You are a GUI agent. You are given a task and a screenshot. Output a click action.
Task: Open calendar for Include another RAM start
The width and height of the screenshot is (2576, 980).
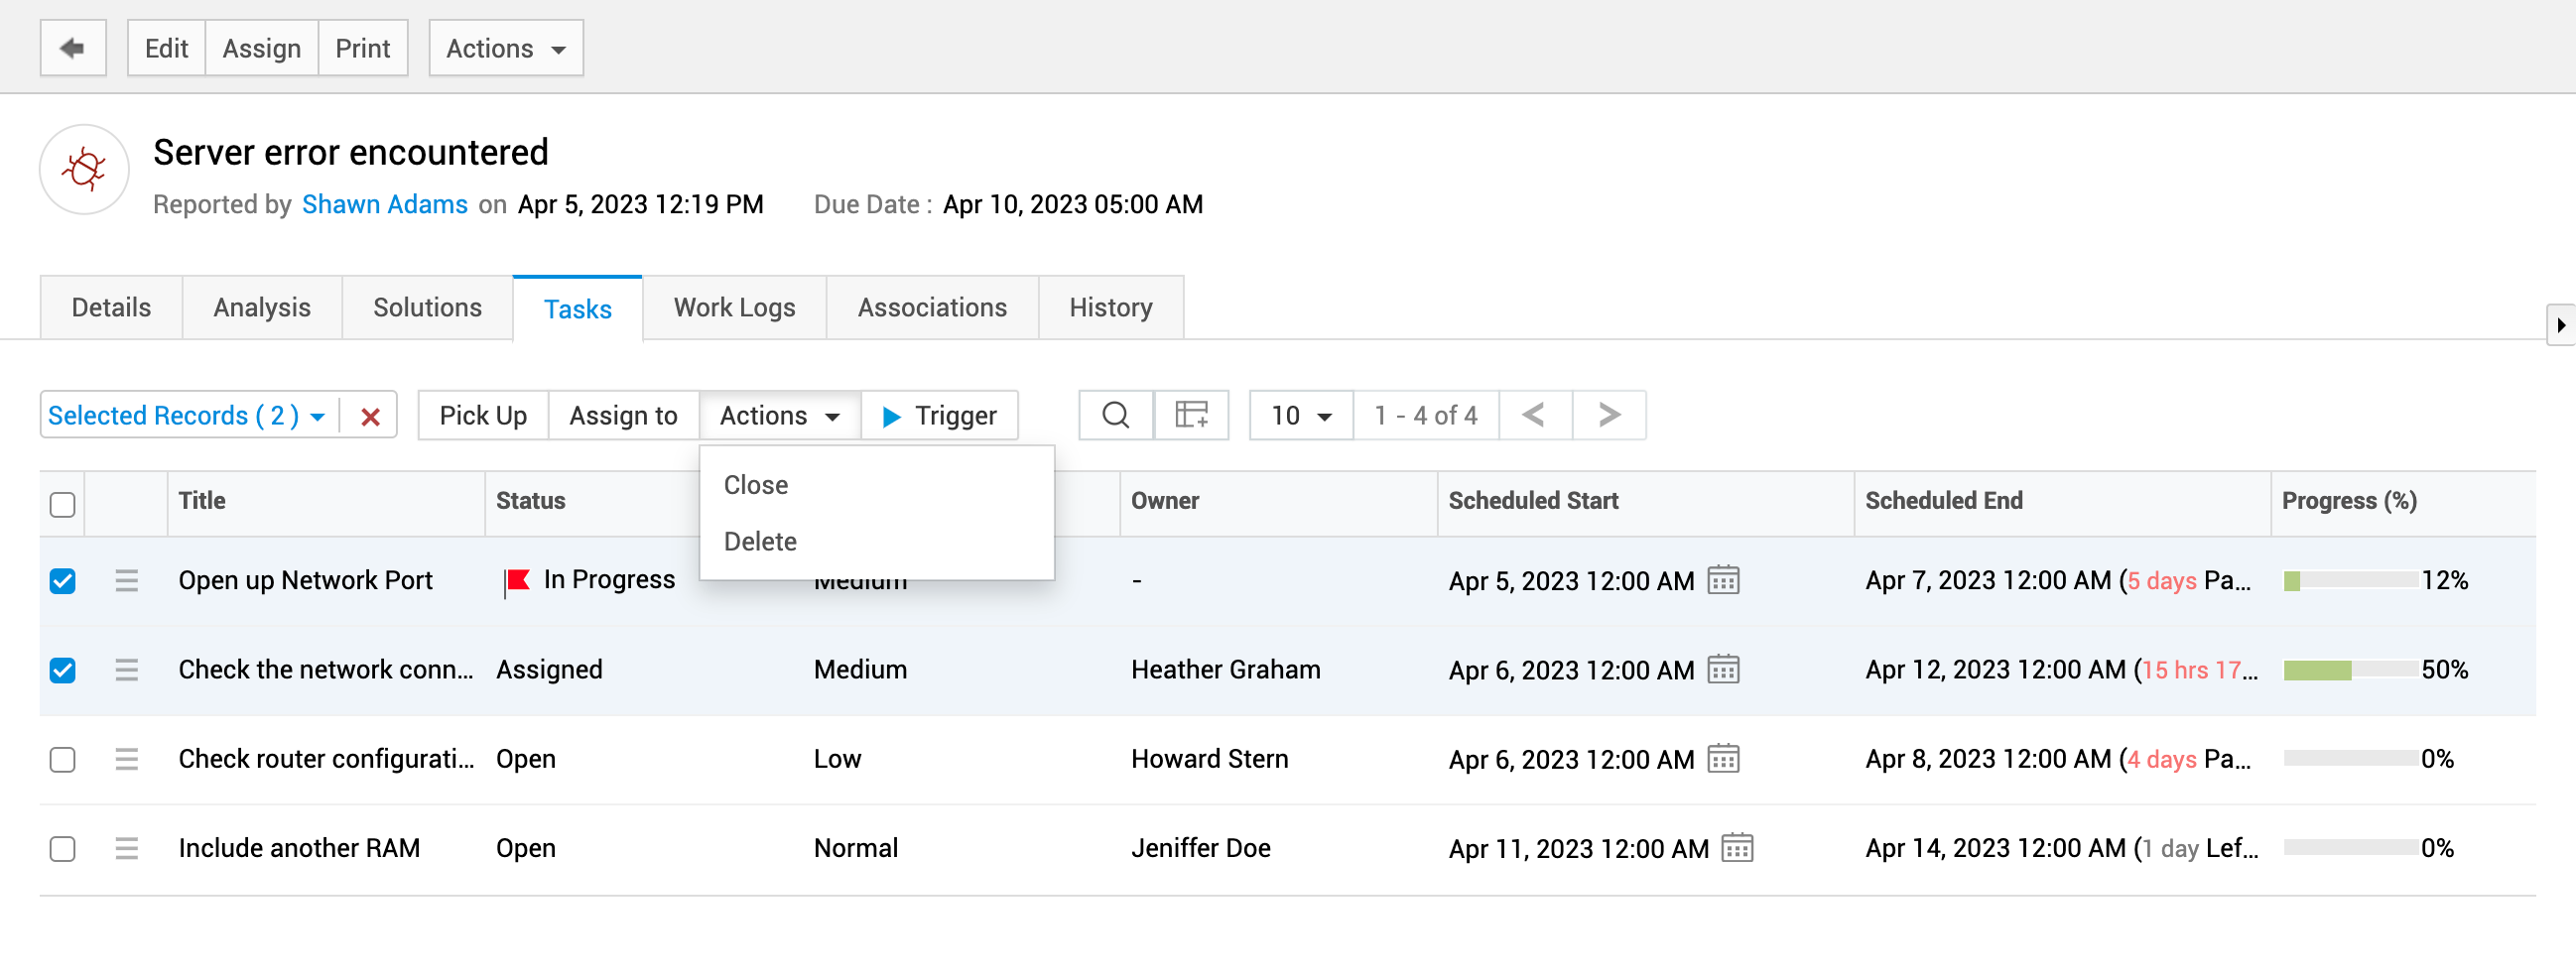point(1737,848)
